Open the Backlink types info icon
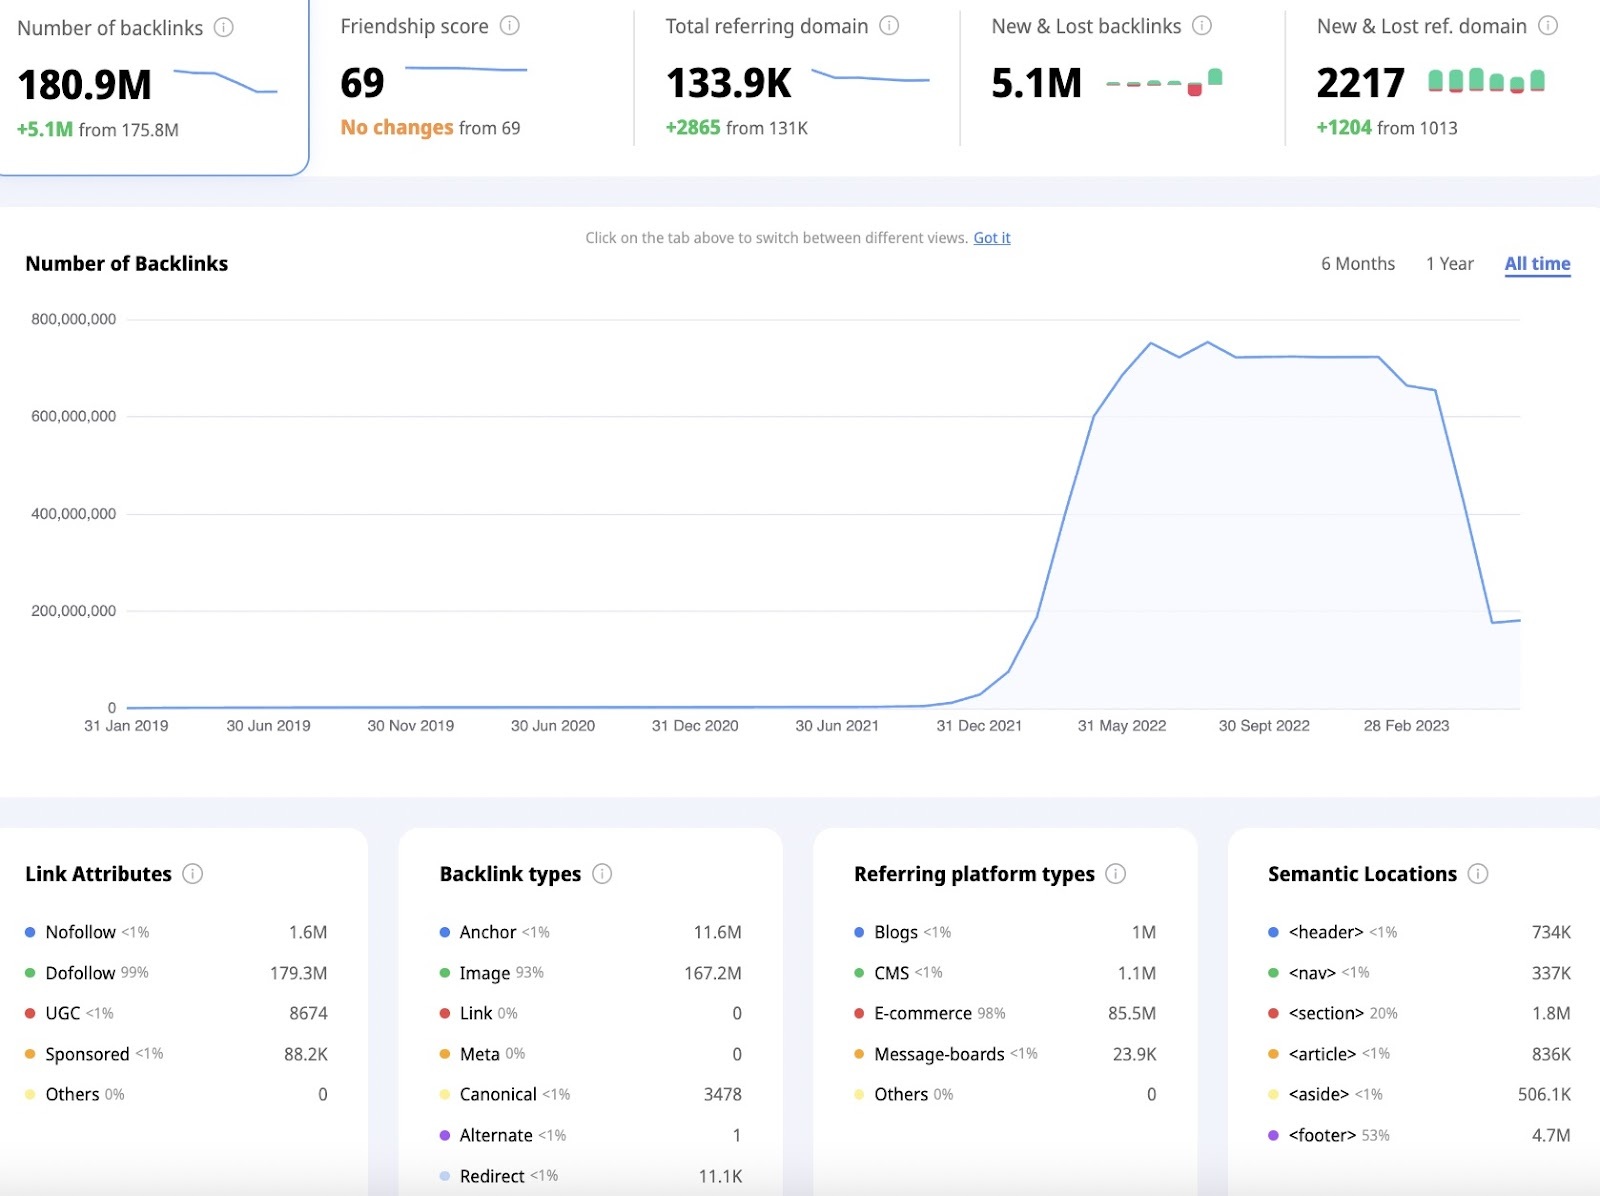The width and height of the screenshot is (1600, 1196). (602, 873)
